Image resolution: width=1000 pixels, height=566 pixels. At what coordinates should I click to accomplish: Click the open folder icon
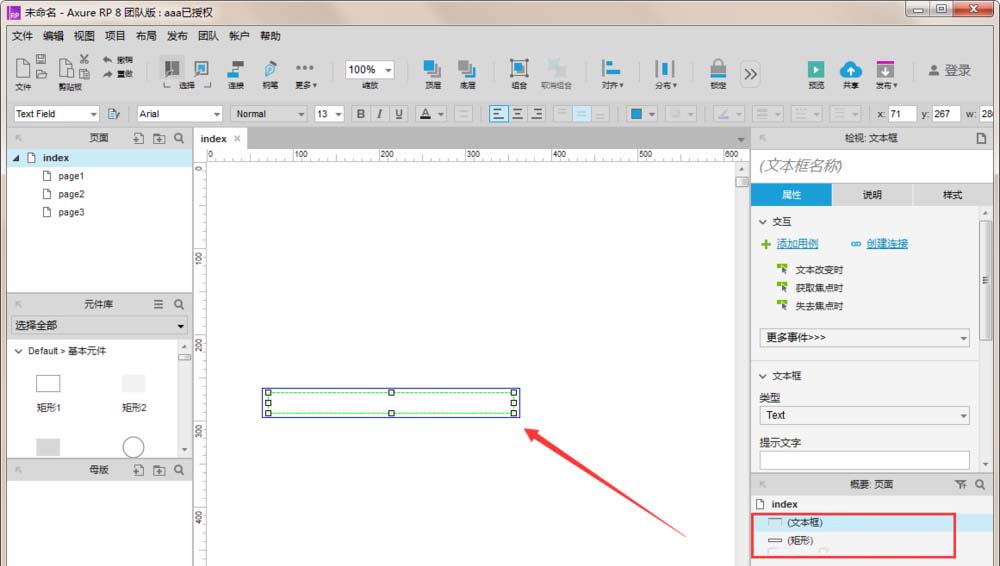41,74
